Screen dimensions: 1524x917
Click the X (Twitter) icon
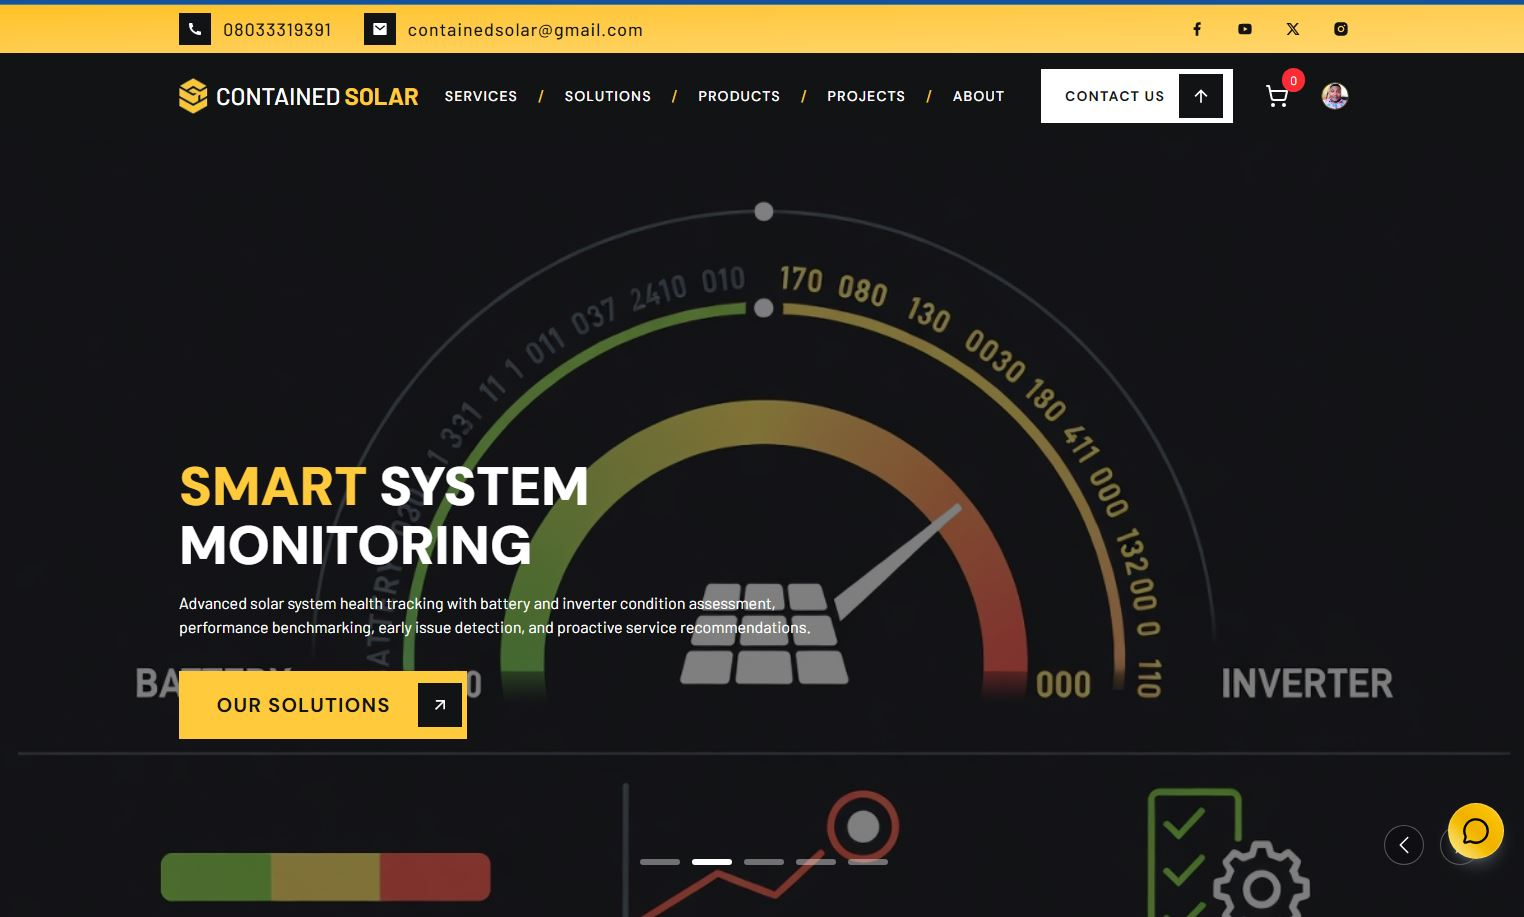tap(1292, 29)
